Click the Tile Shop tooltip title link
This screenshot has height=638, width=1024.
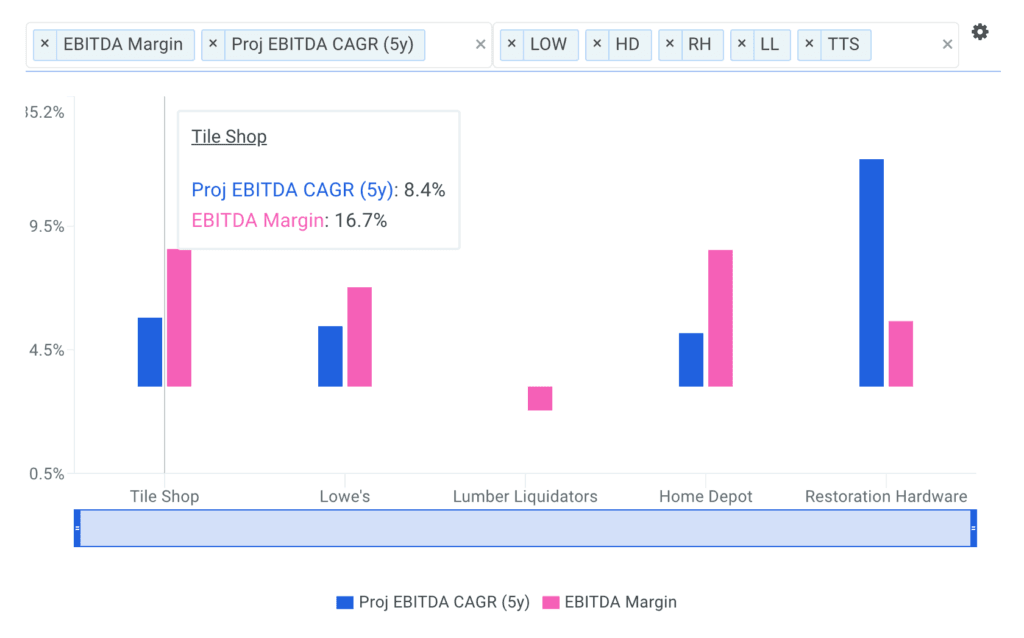pos(229,137)
